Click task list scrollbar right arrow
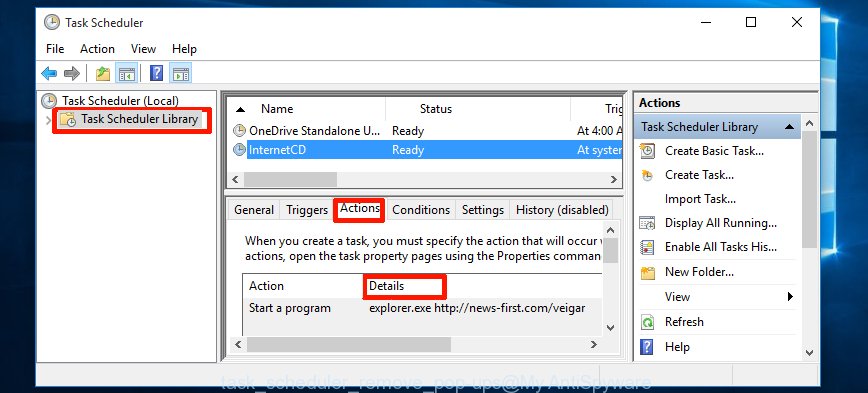Viewport: 868px width, 393px height. coord(613,179)
